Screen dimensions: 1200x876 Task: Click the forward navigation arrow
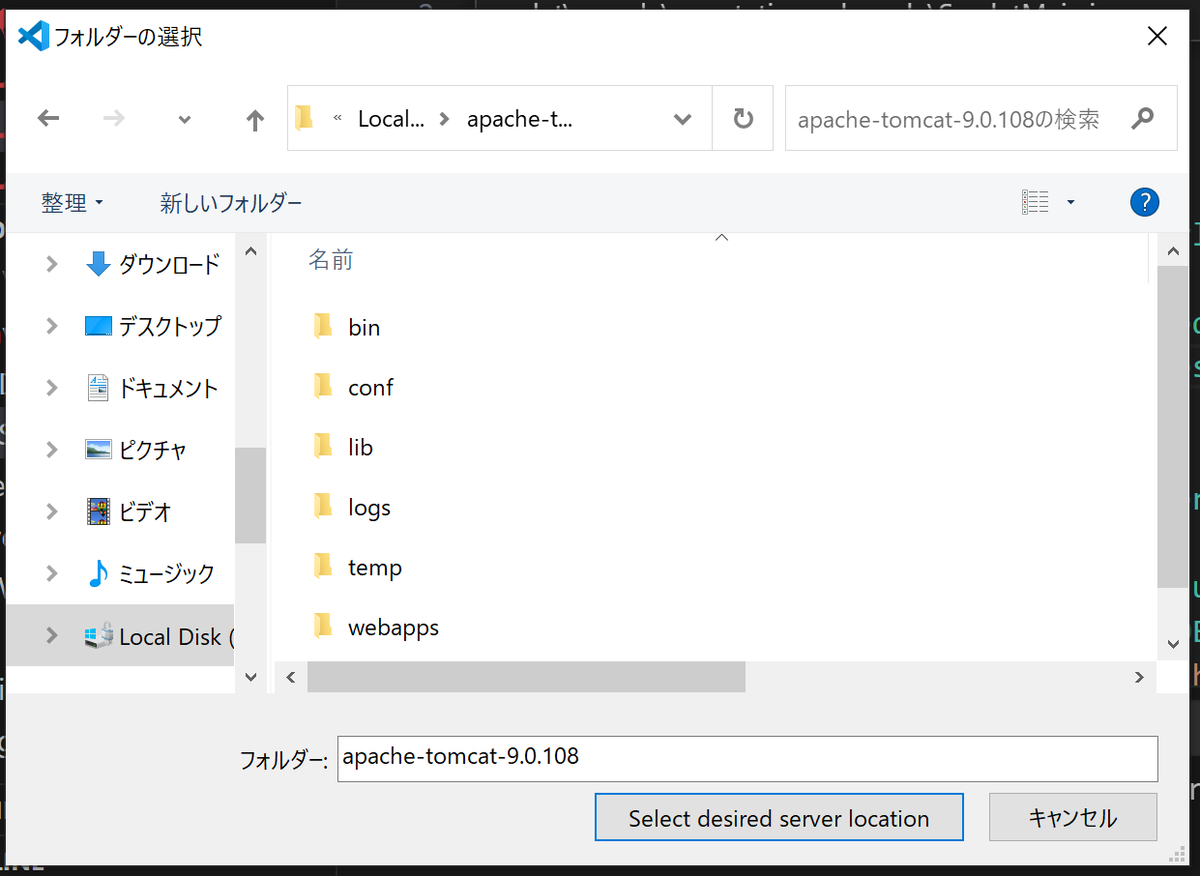(114, 119)
